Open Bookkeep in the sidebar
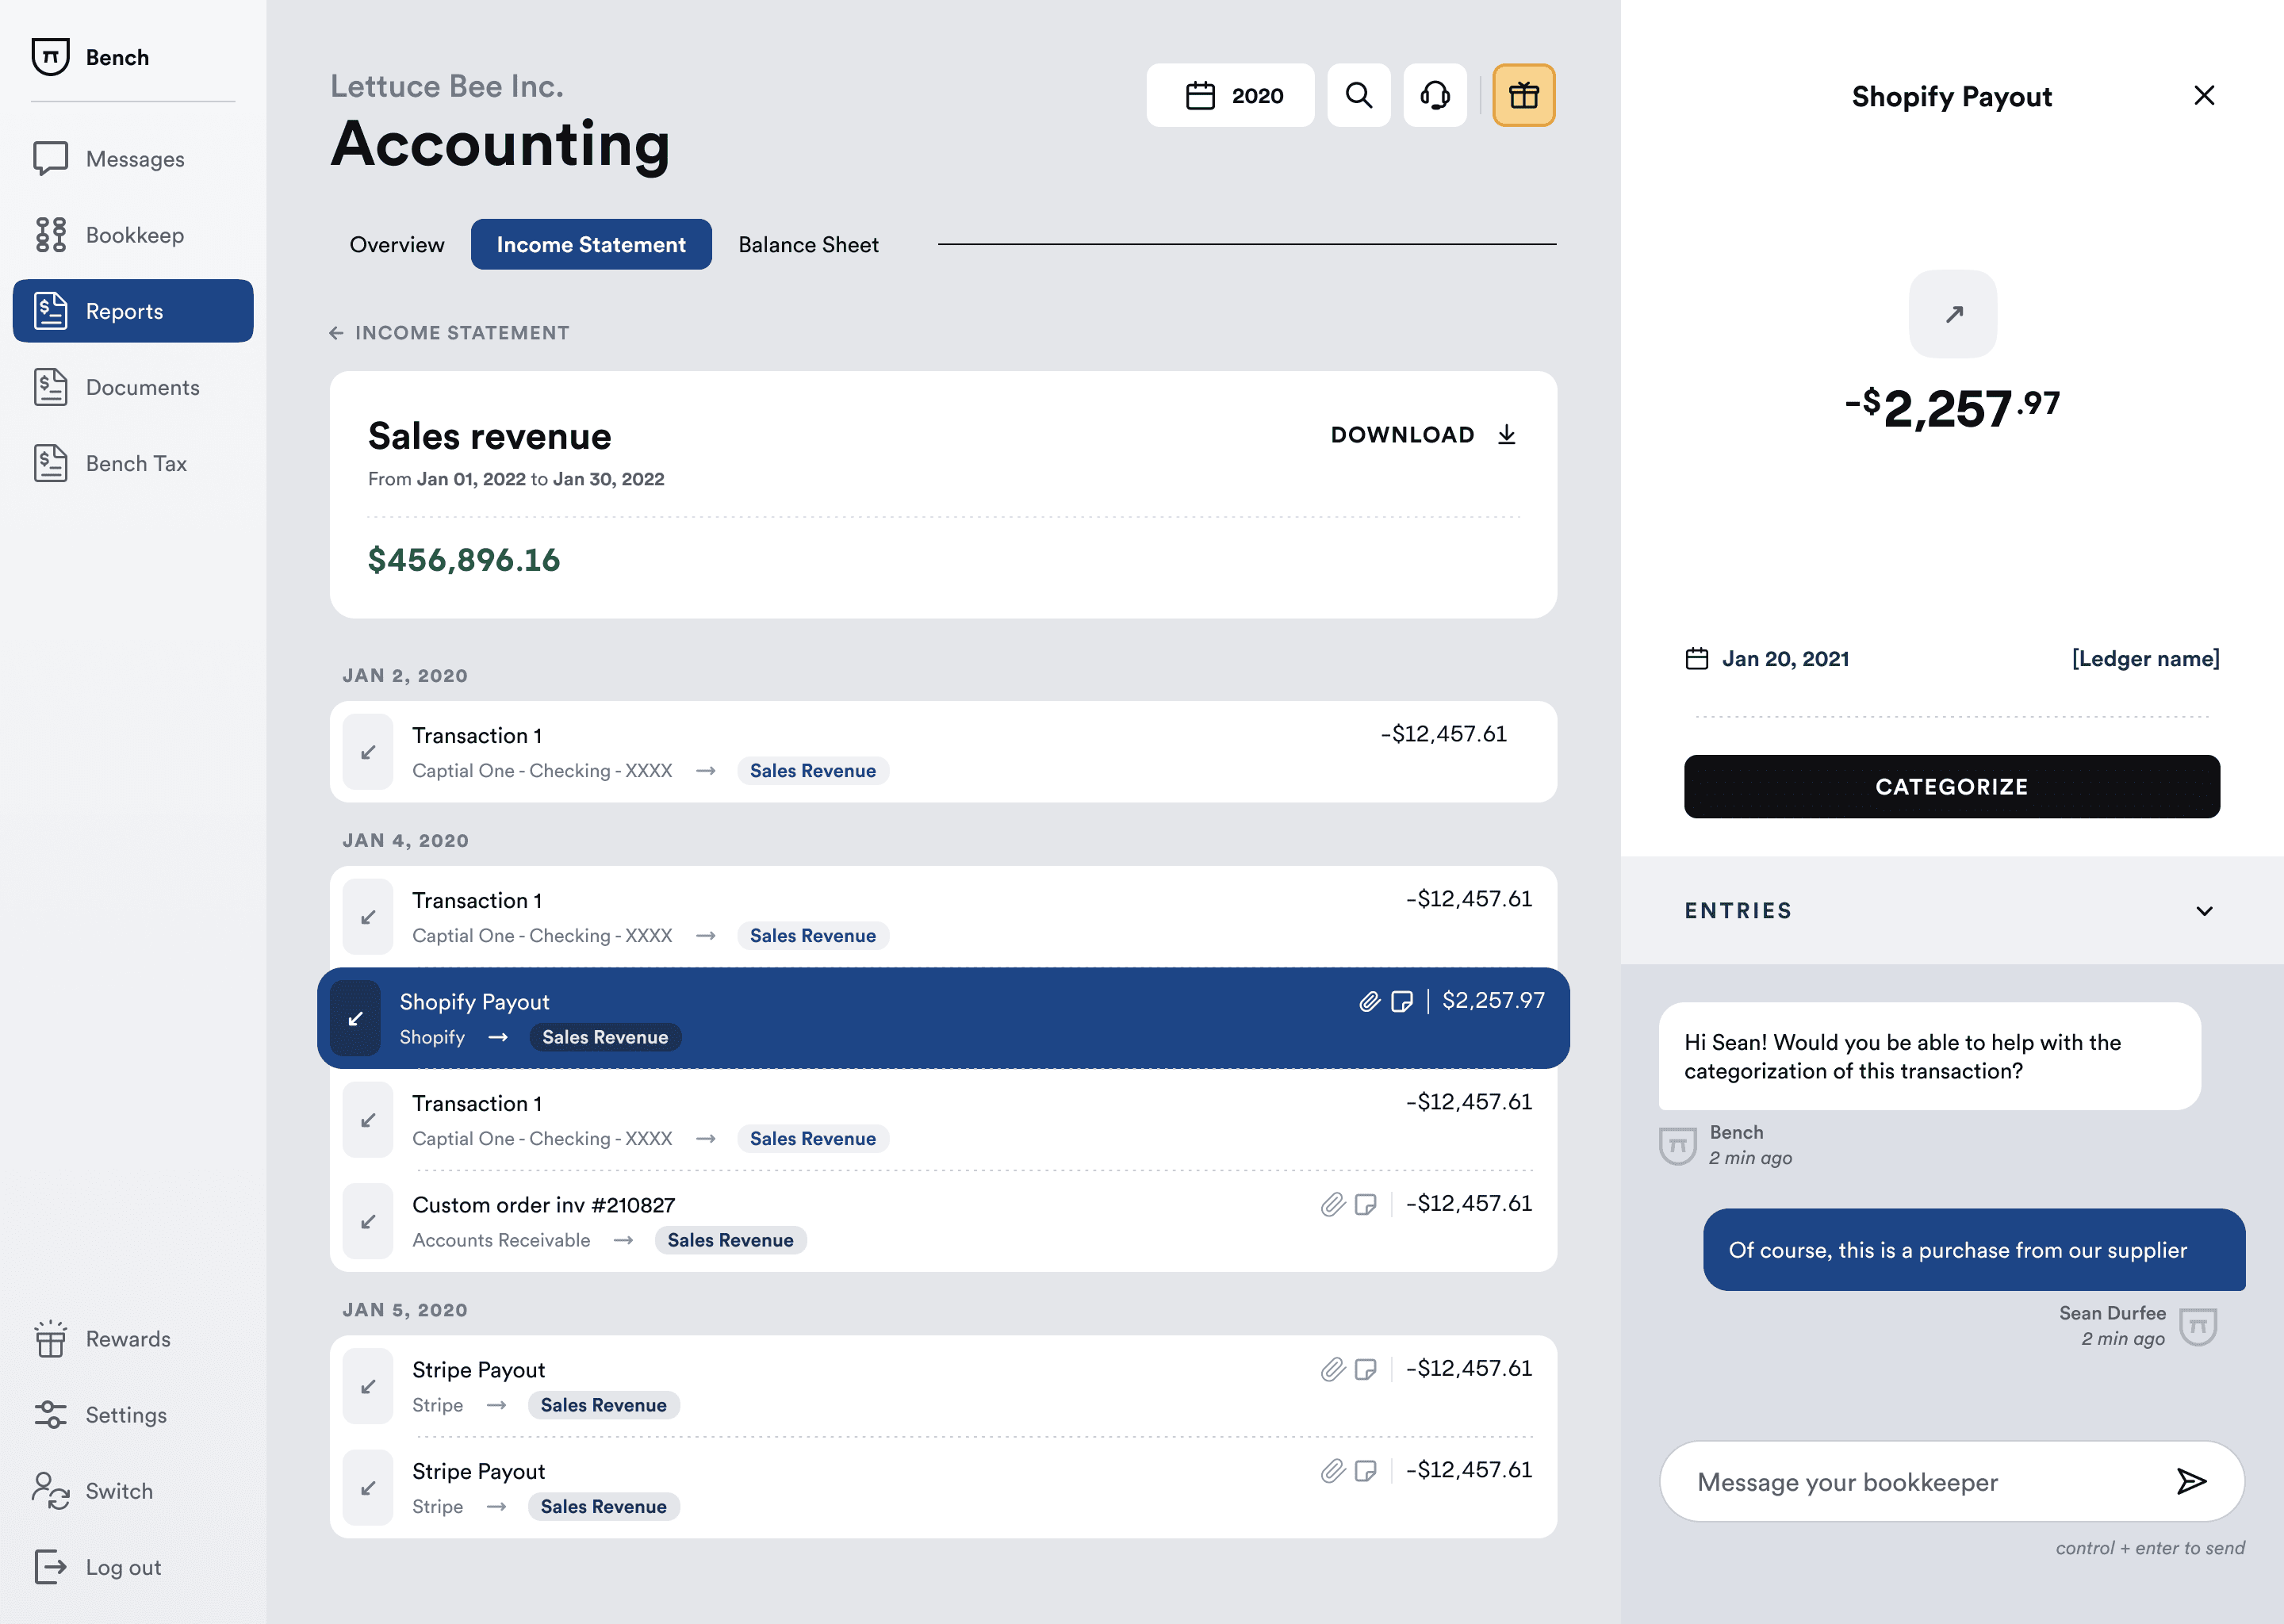This screenshot has width=2284, height=1624. pyautogui.click(x=133, y=235)
